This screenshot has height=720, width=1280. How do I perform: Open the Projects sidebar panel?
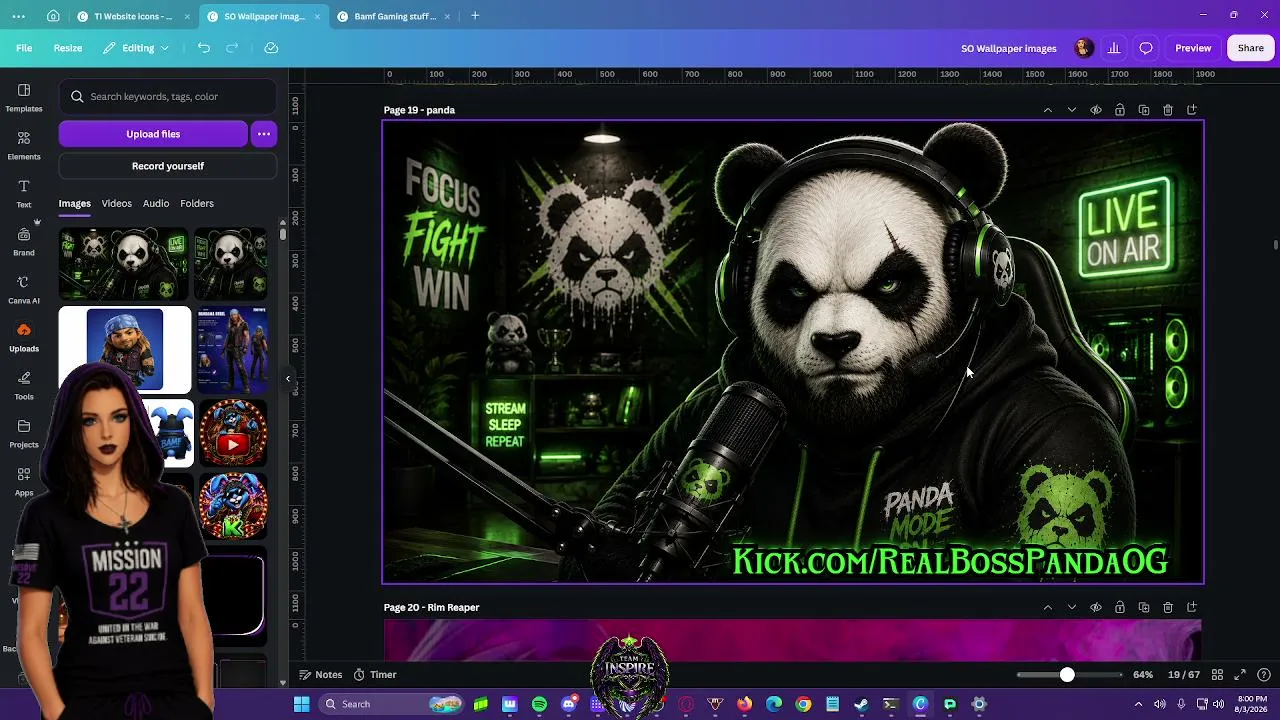pos(24,433)
